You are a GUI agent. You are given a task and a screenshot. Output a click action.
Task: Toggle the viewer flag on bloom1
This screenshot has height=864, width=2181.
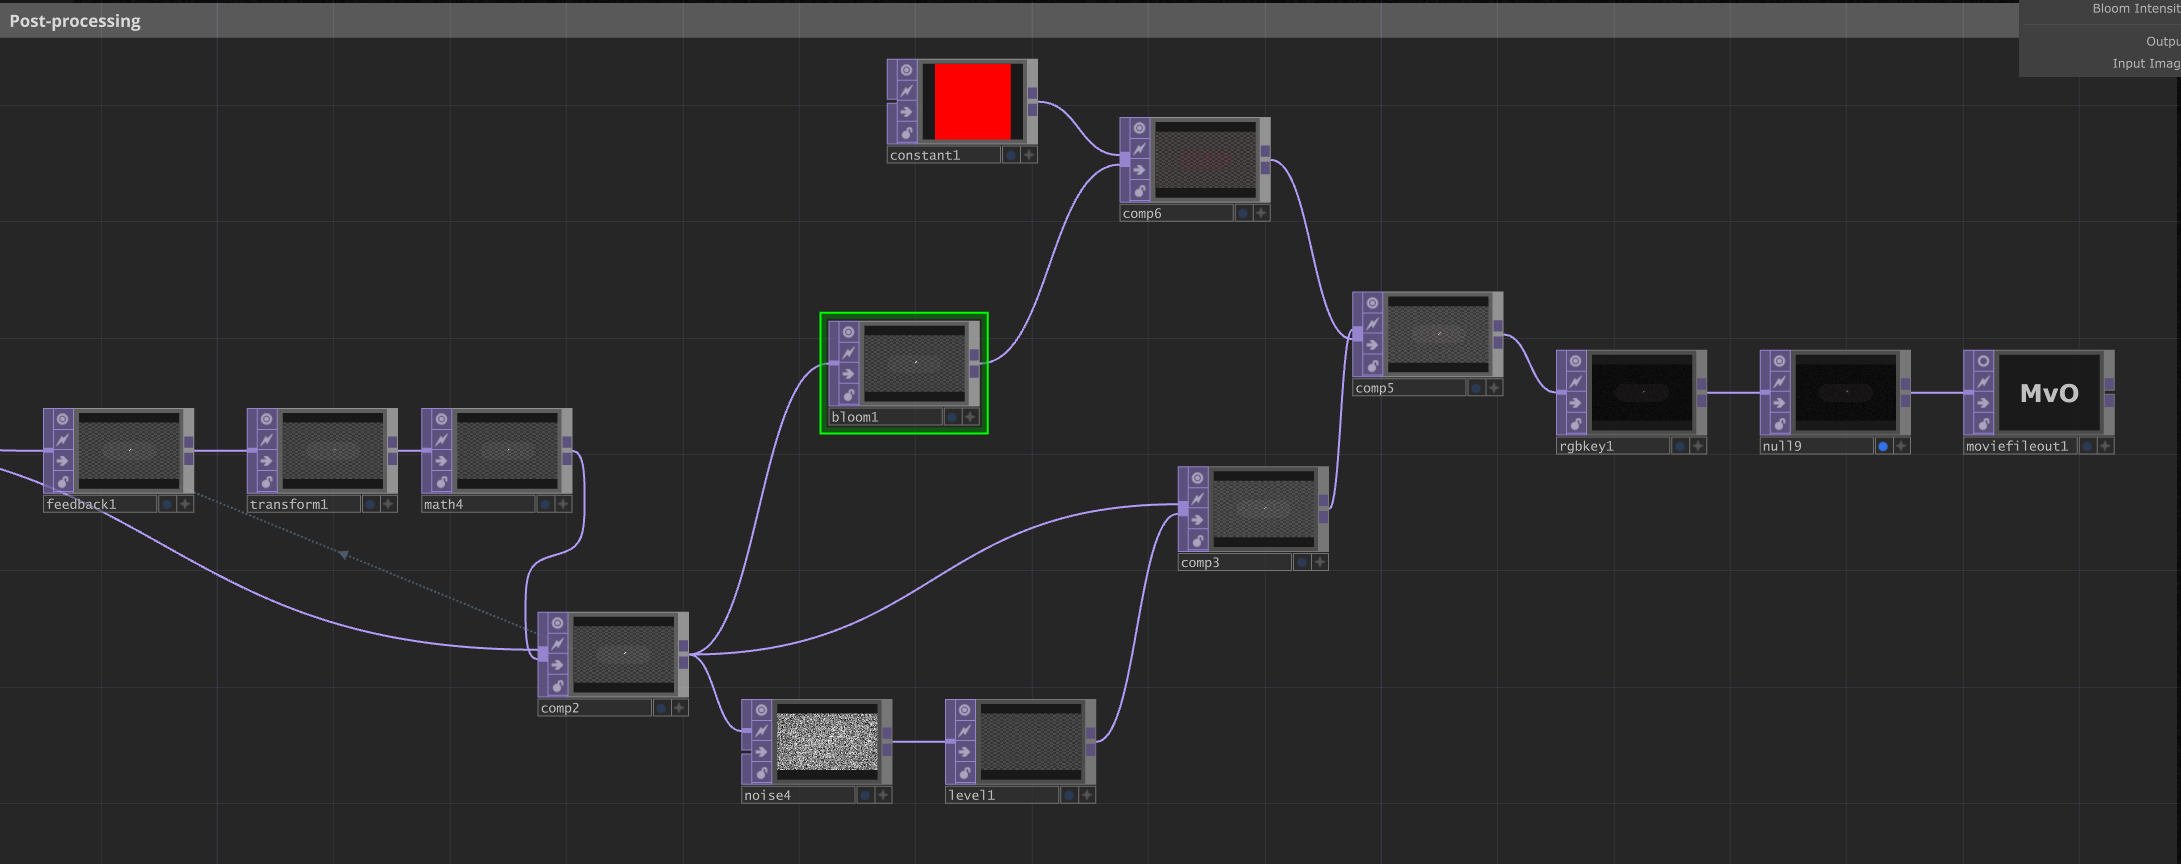848,332
